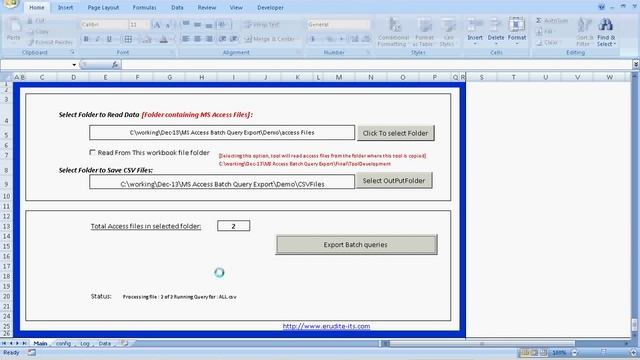Open Sort & Filter

click(584, 32)
